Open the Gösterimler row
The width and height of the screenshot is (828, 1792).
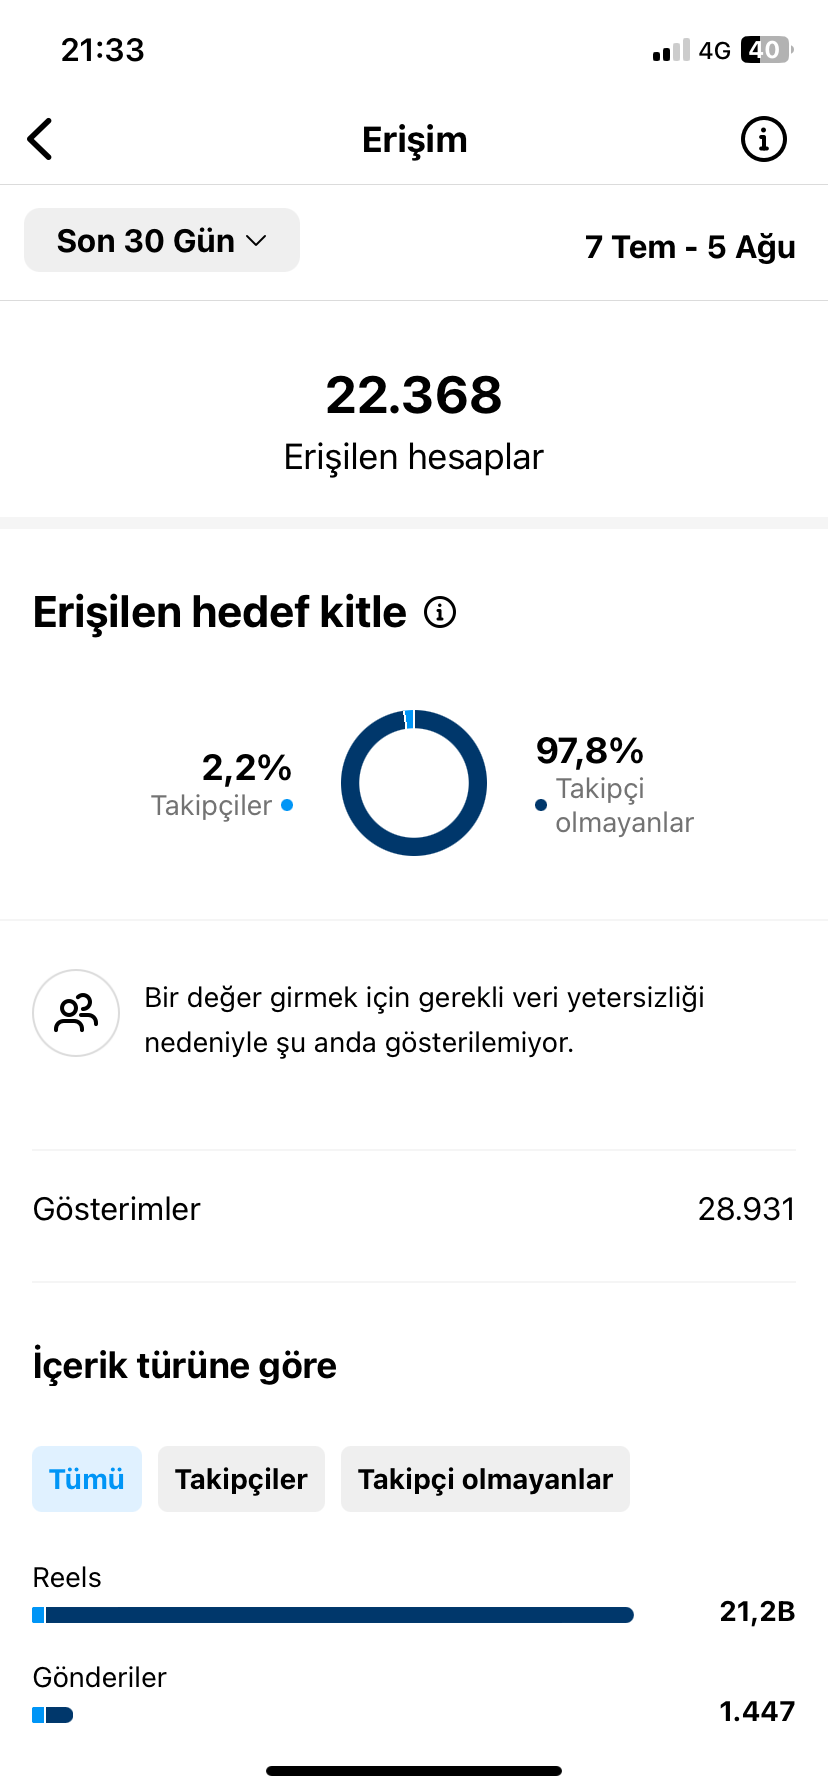pos(414,1209)
